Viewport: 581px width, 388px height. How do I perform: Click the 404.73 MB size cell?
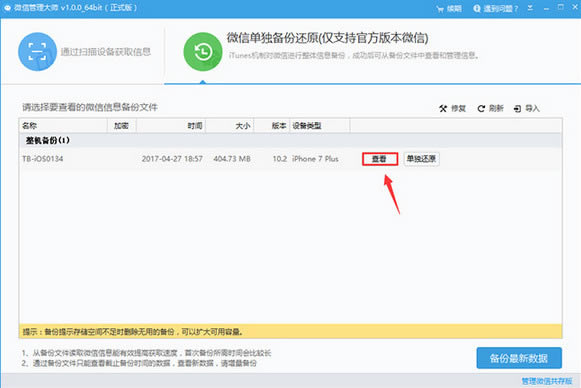[x=232, y=159]
